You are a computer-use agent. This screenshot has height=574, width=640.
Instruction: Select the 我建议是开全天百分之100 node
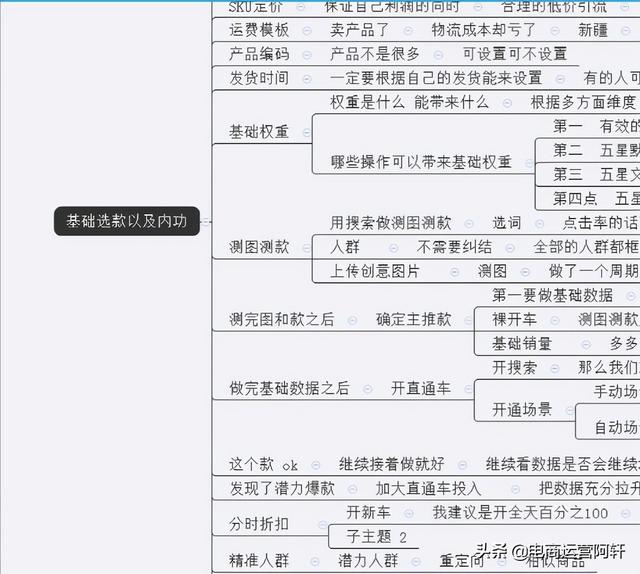click(x=520, y=512)
